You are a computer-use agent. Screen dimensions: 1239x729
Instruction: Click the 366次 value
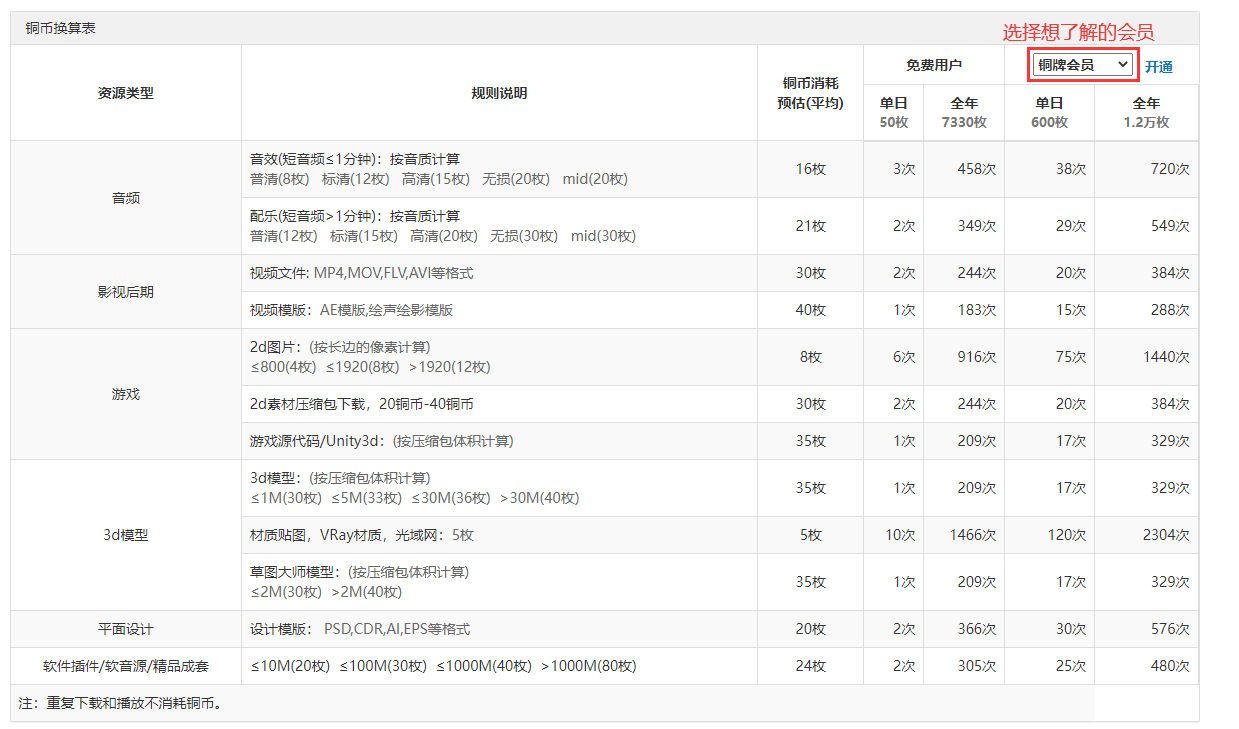[x=976, y=629]
